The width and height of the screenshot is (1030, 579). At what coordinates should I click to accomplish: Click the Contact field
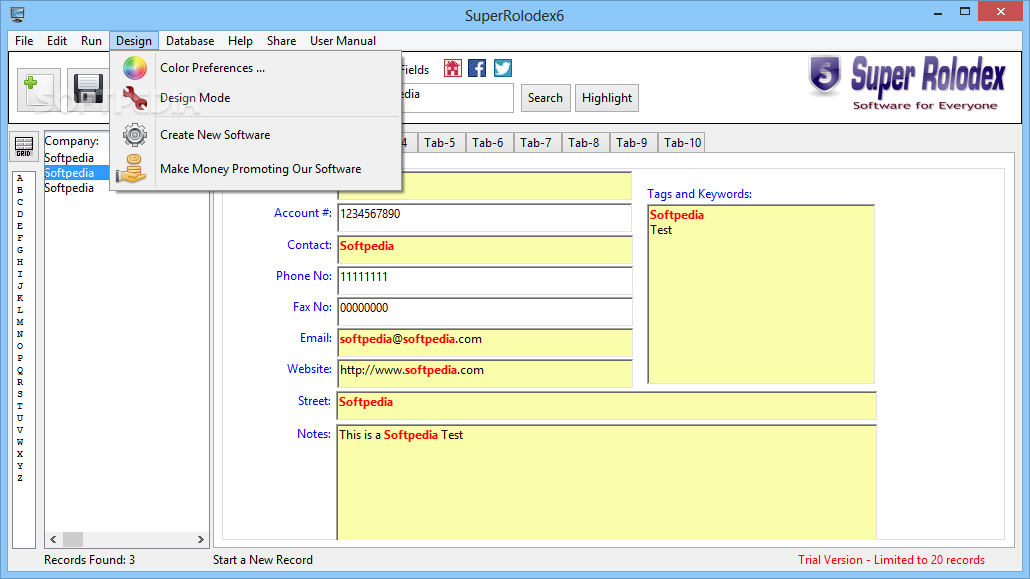coord(485,250)
